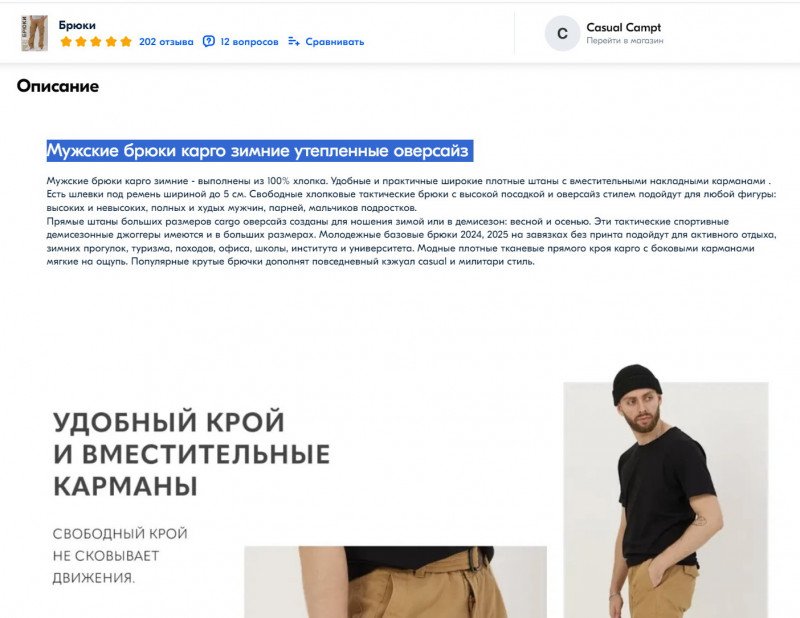Click the five-star rating icons
This screenshot has width=800, height=618.
click(96, 42)
